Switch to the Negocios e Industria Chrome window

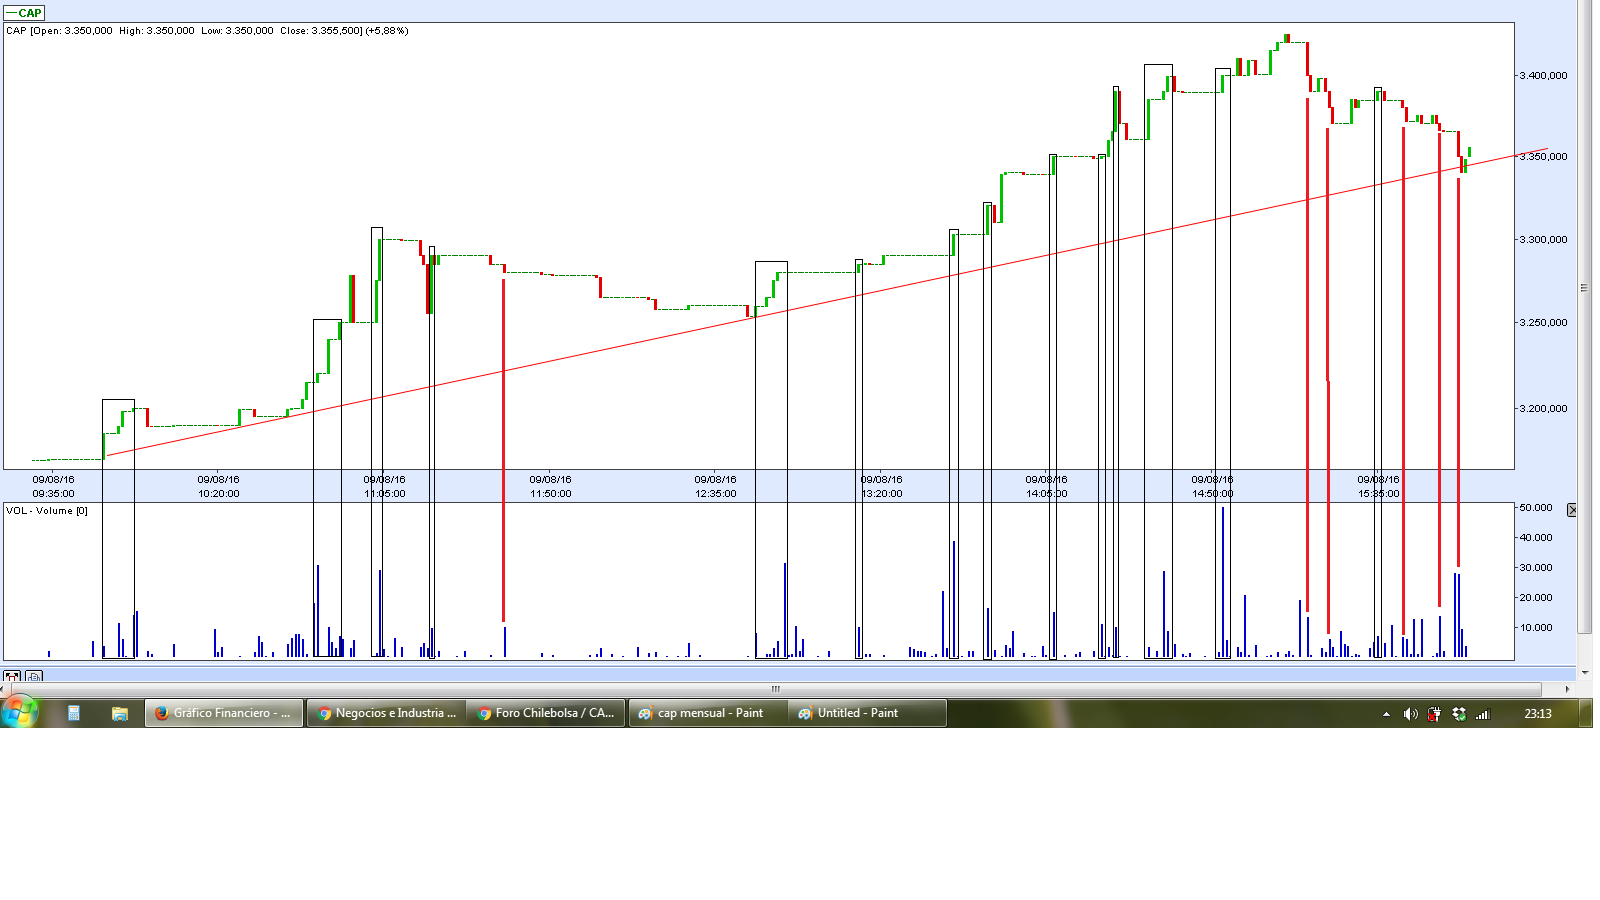coord(386,713)
